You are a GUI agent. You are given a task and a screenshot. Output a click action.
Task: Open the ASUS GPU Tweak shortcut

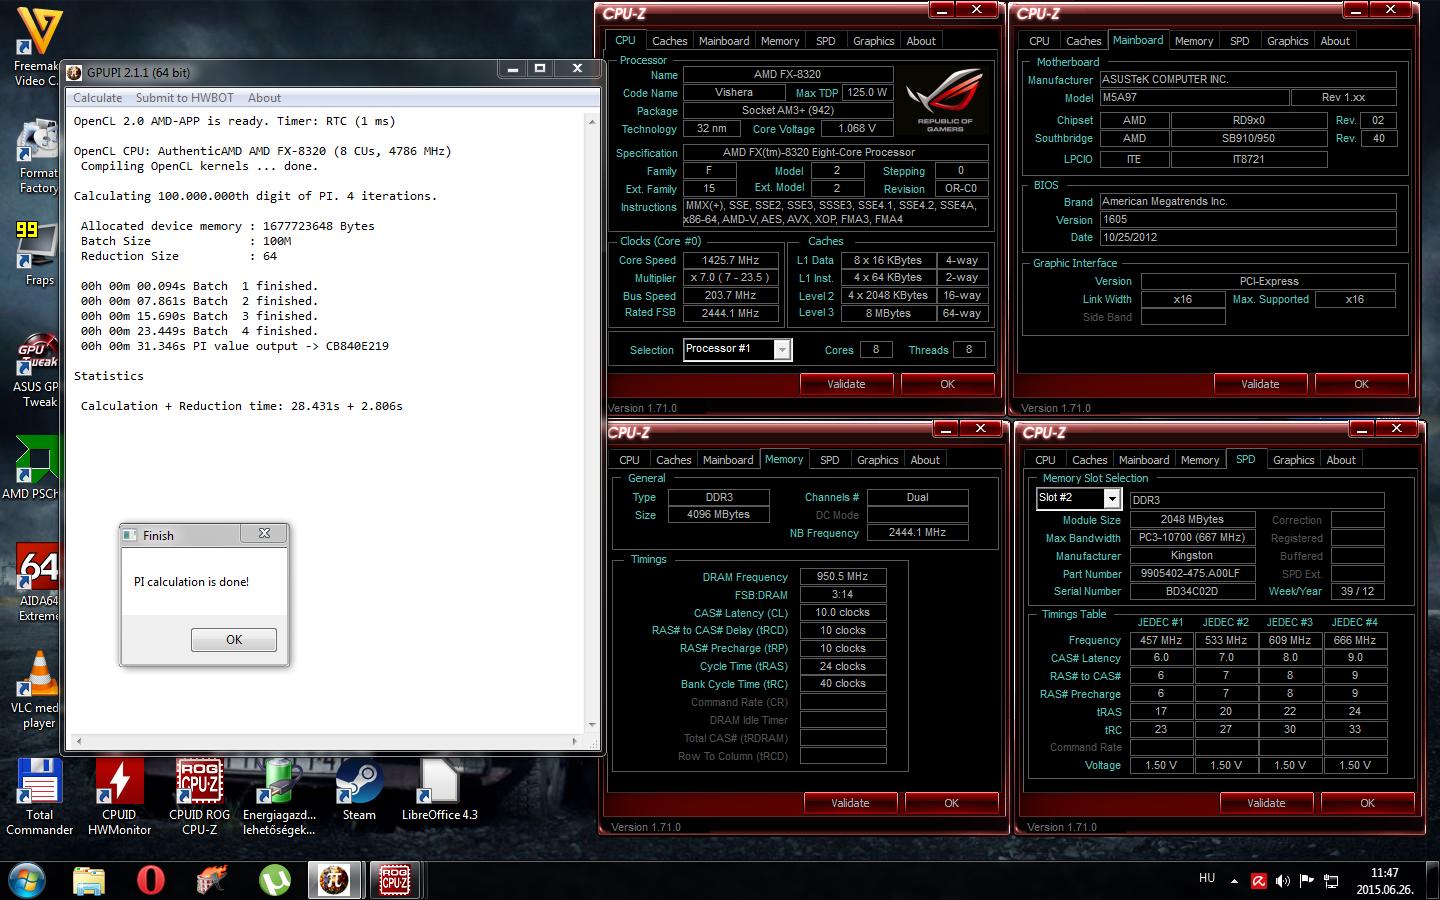[38, 370]
